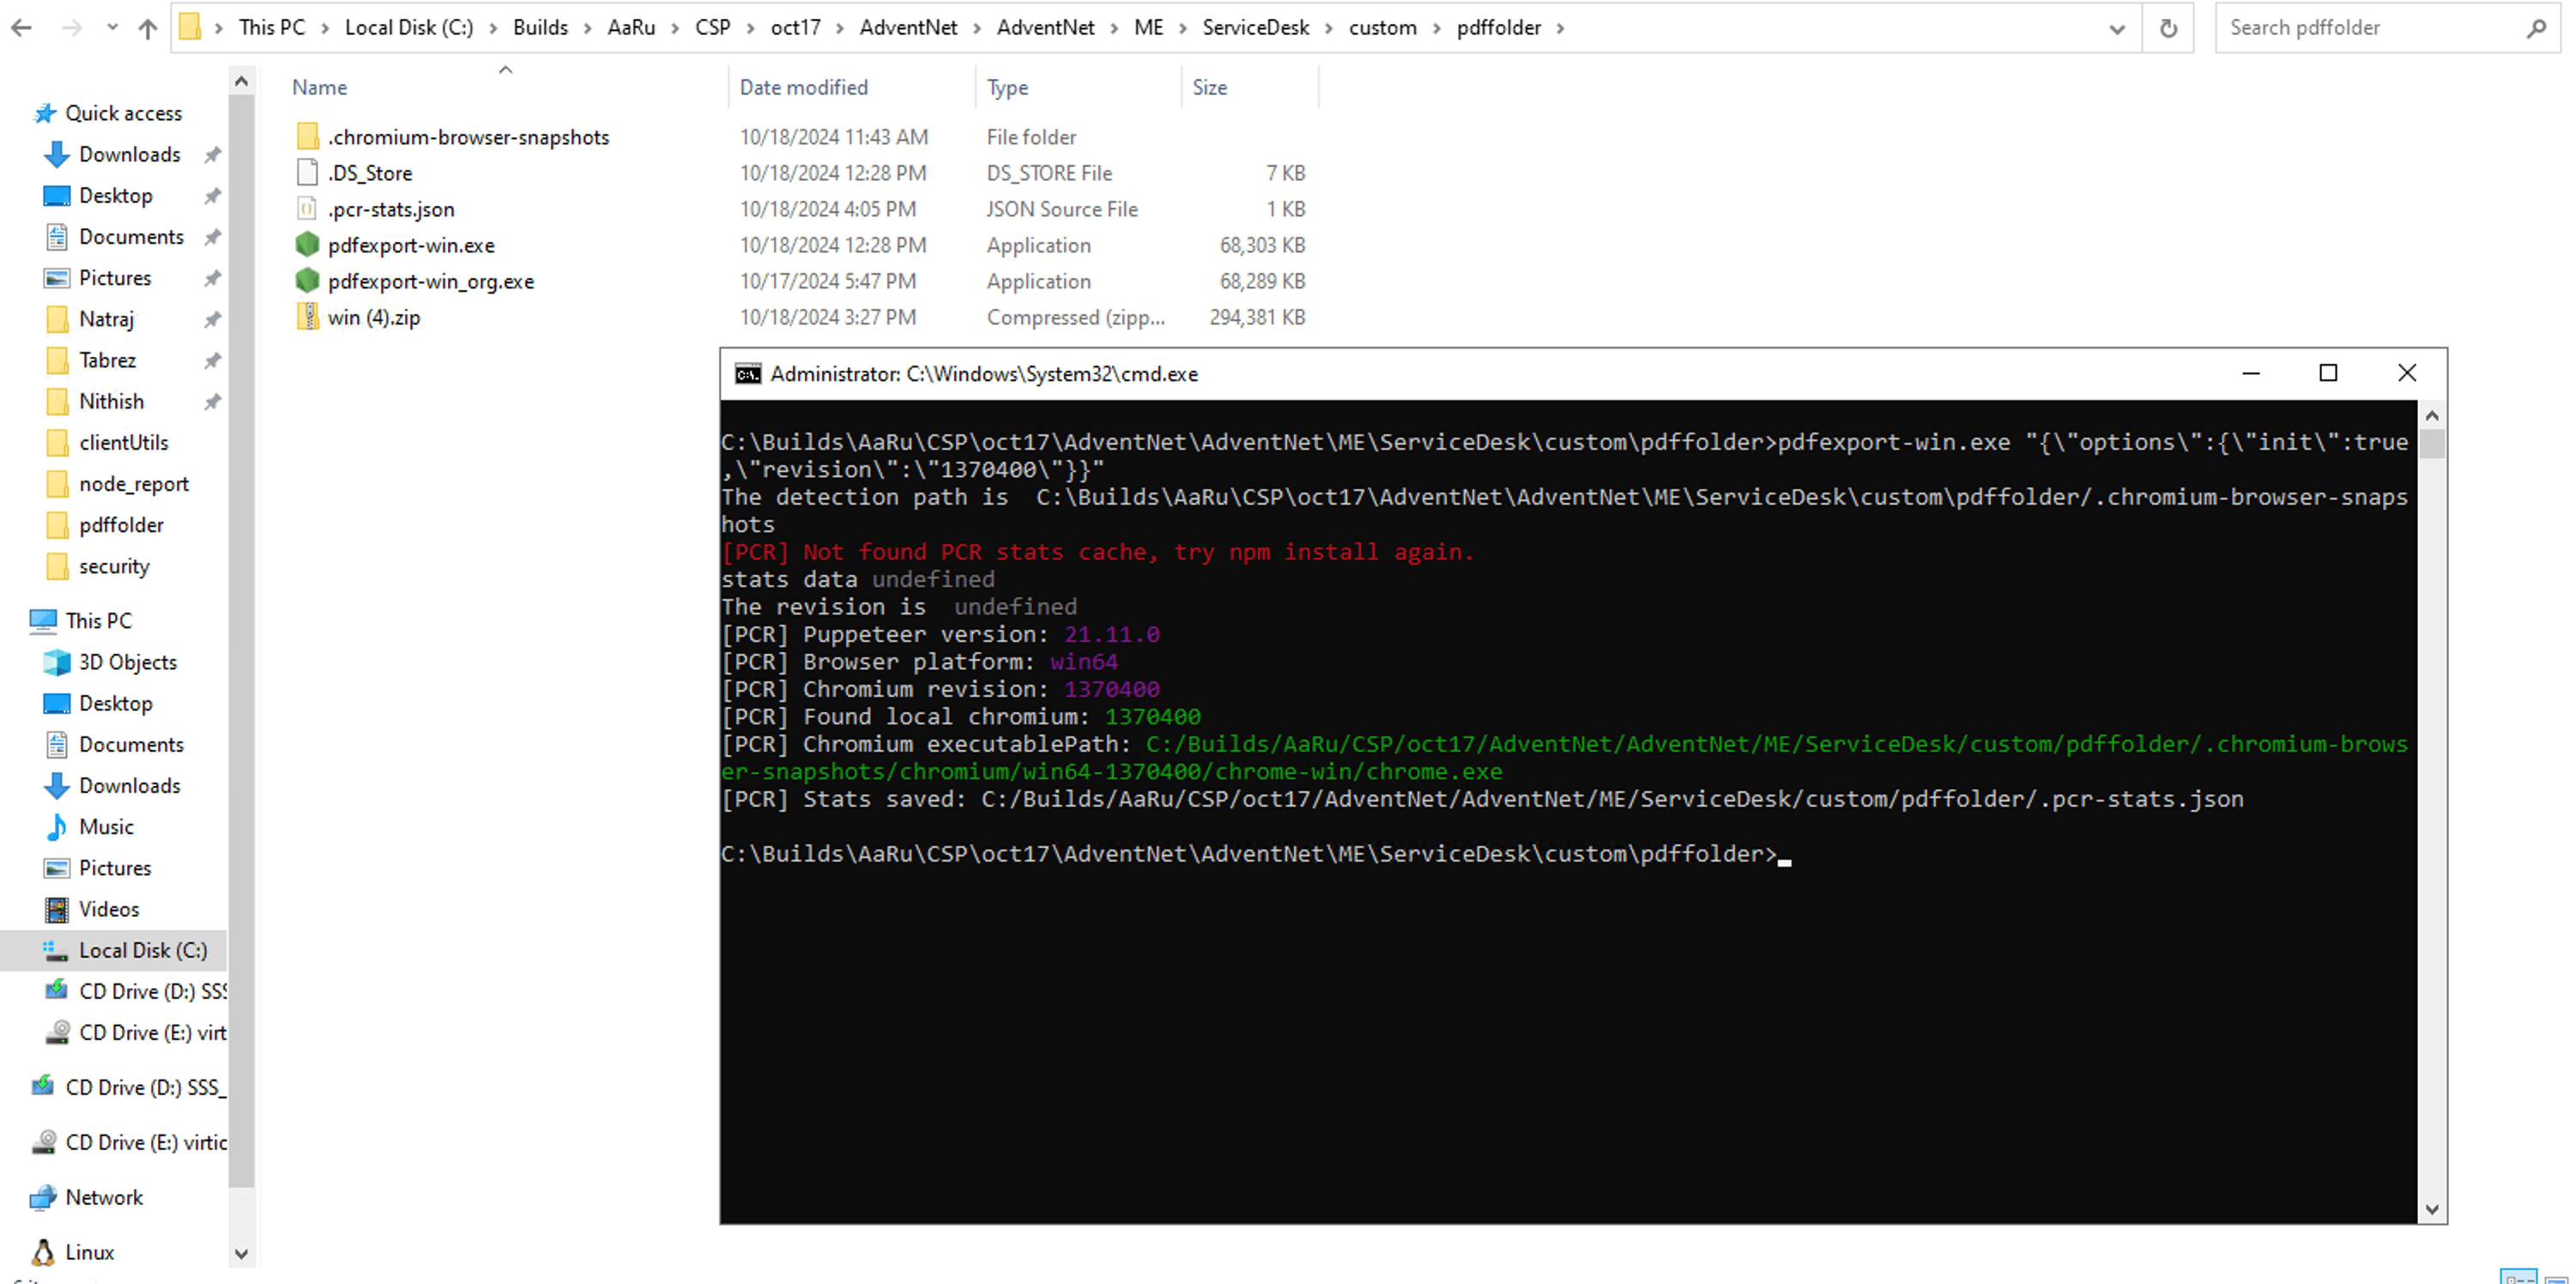
Task: Click the refresh icon in the address bar
Action: pos(2167,28)
